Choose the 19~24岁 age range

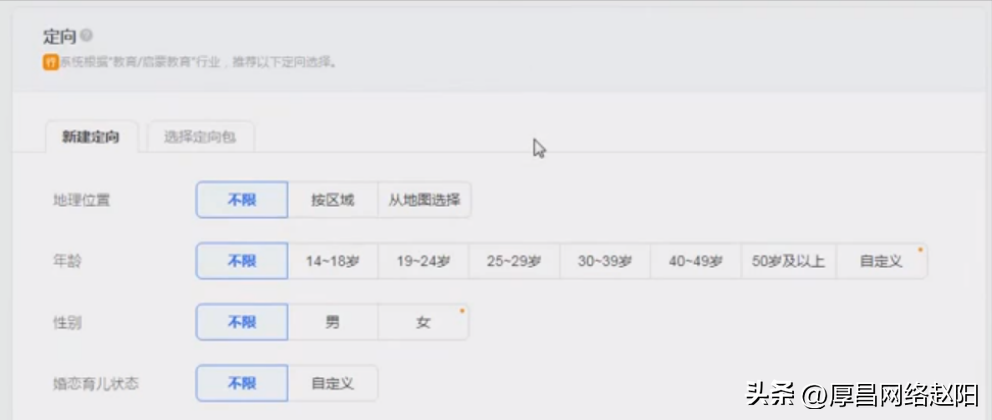coord(423,261)
